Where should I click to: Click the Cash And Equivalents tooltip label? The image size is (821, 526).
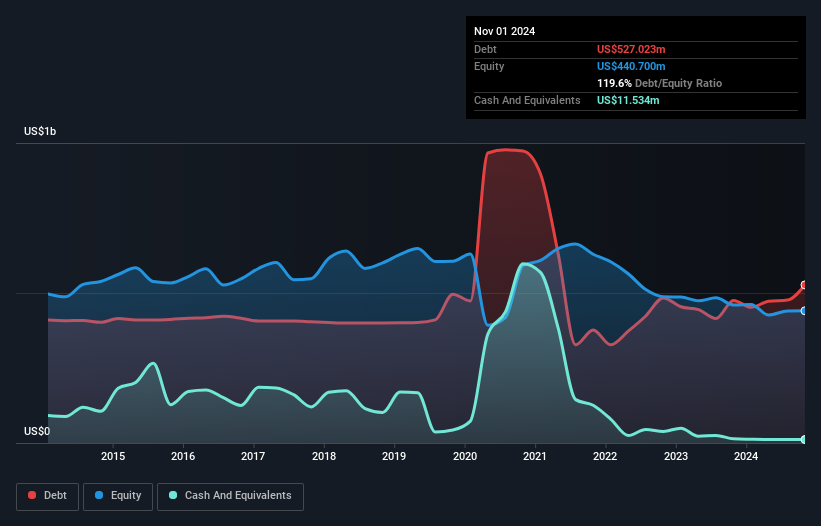(527, 100)
